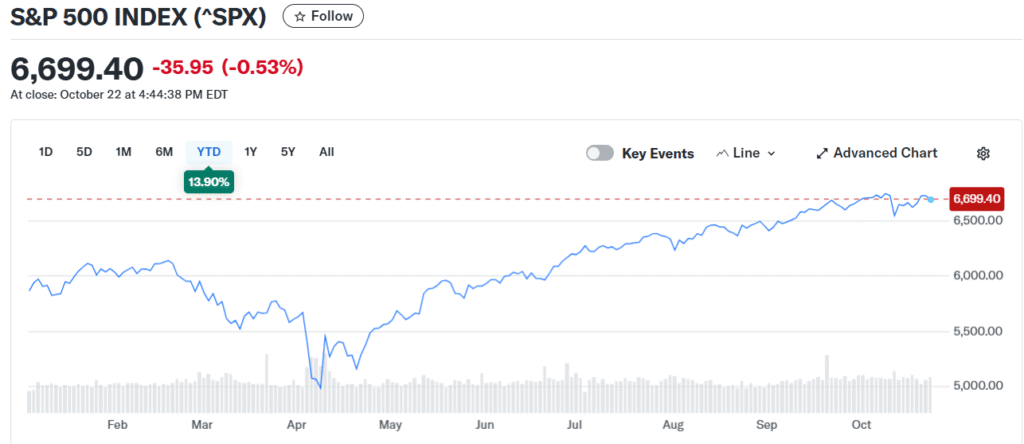Select the All time range
Viewport: 1024px width, 444px height.
click(x=326, y=152)
